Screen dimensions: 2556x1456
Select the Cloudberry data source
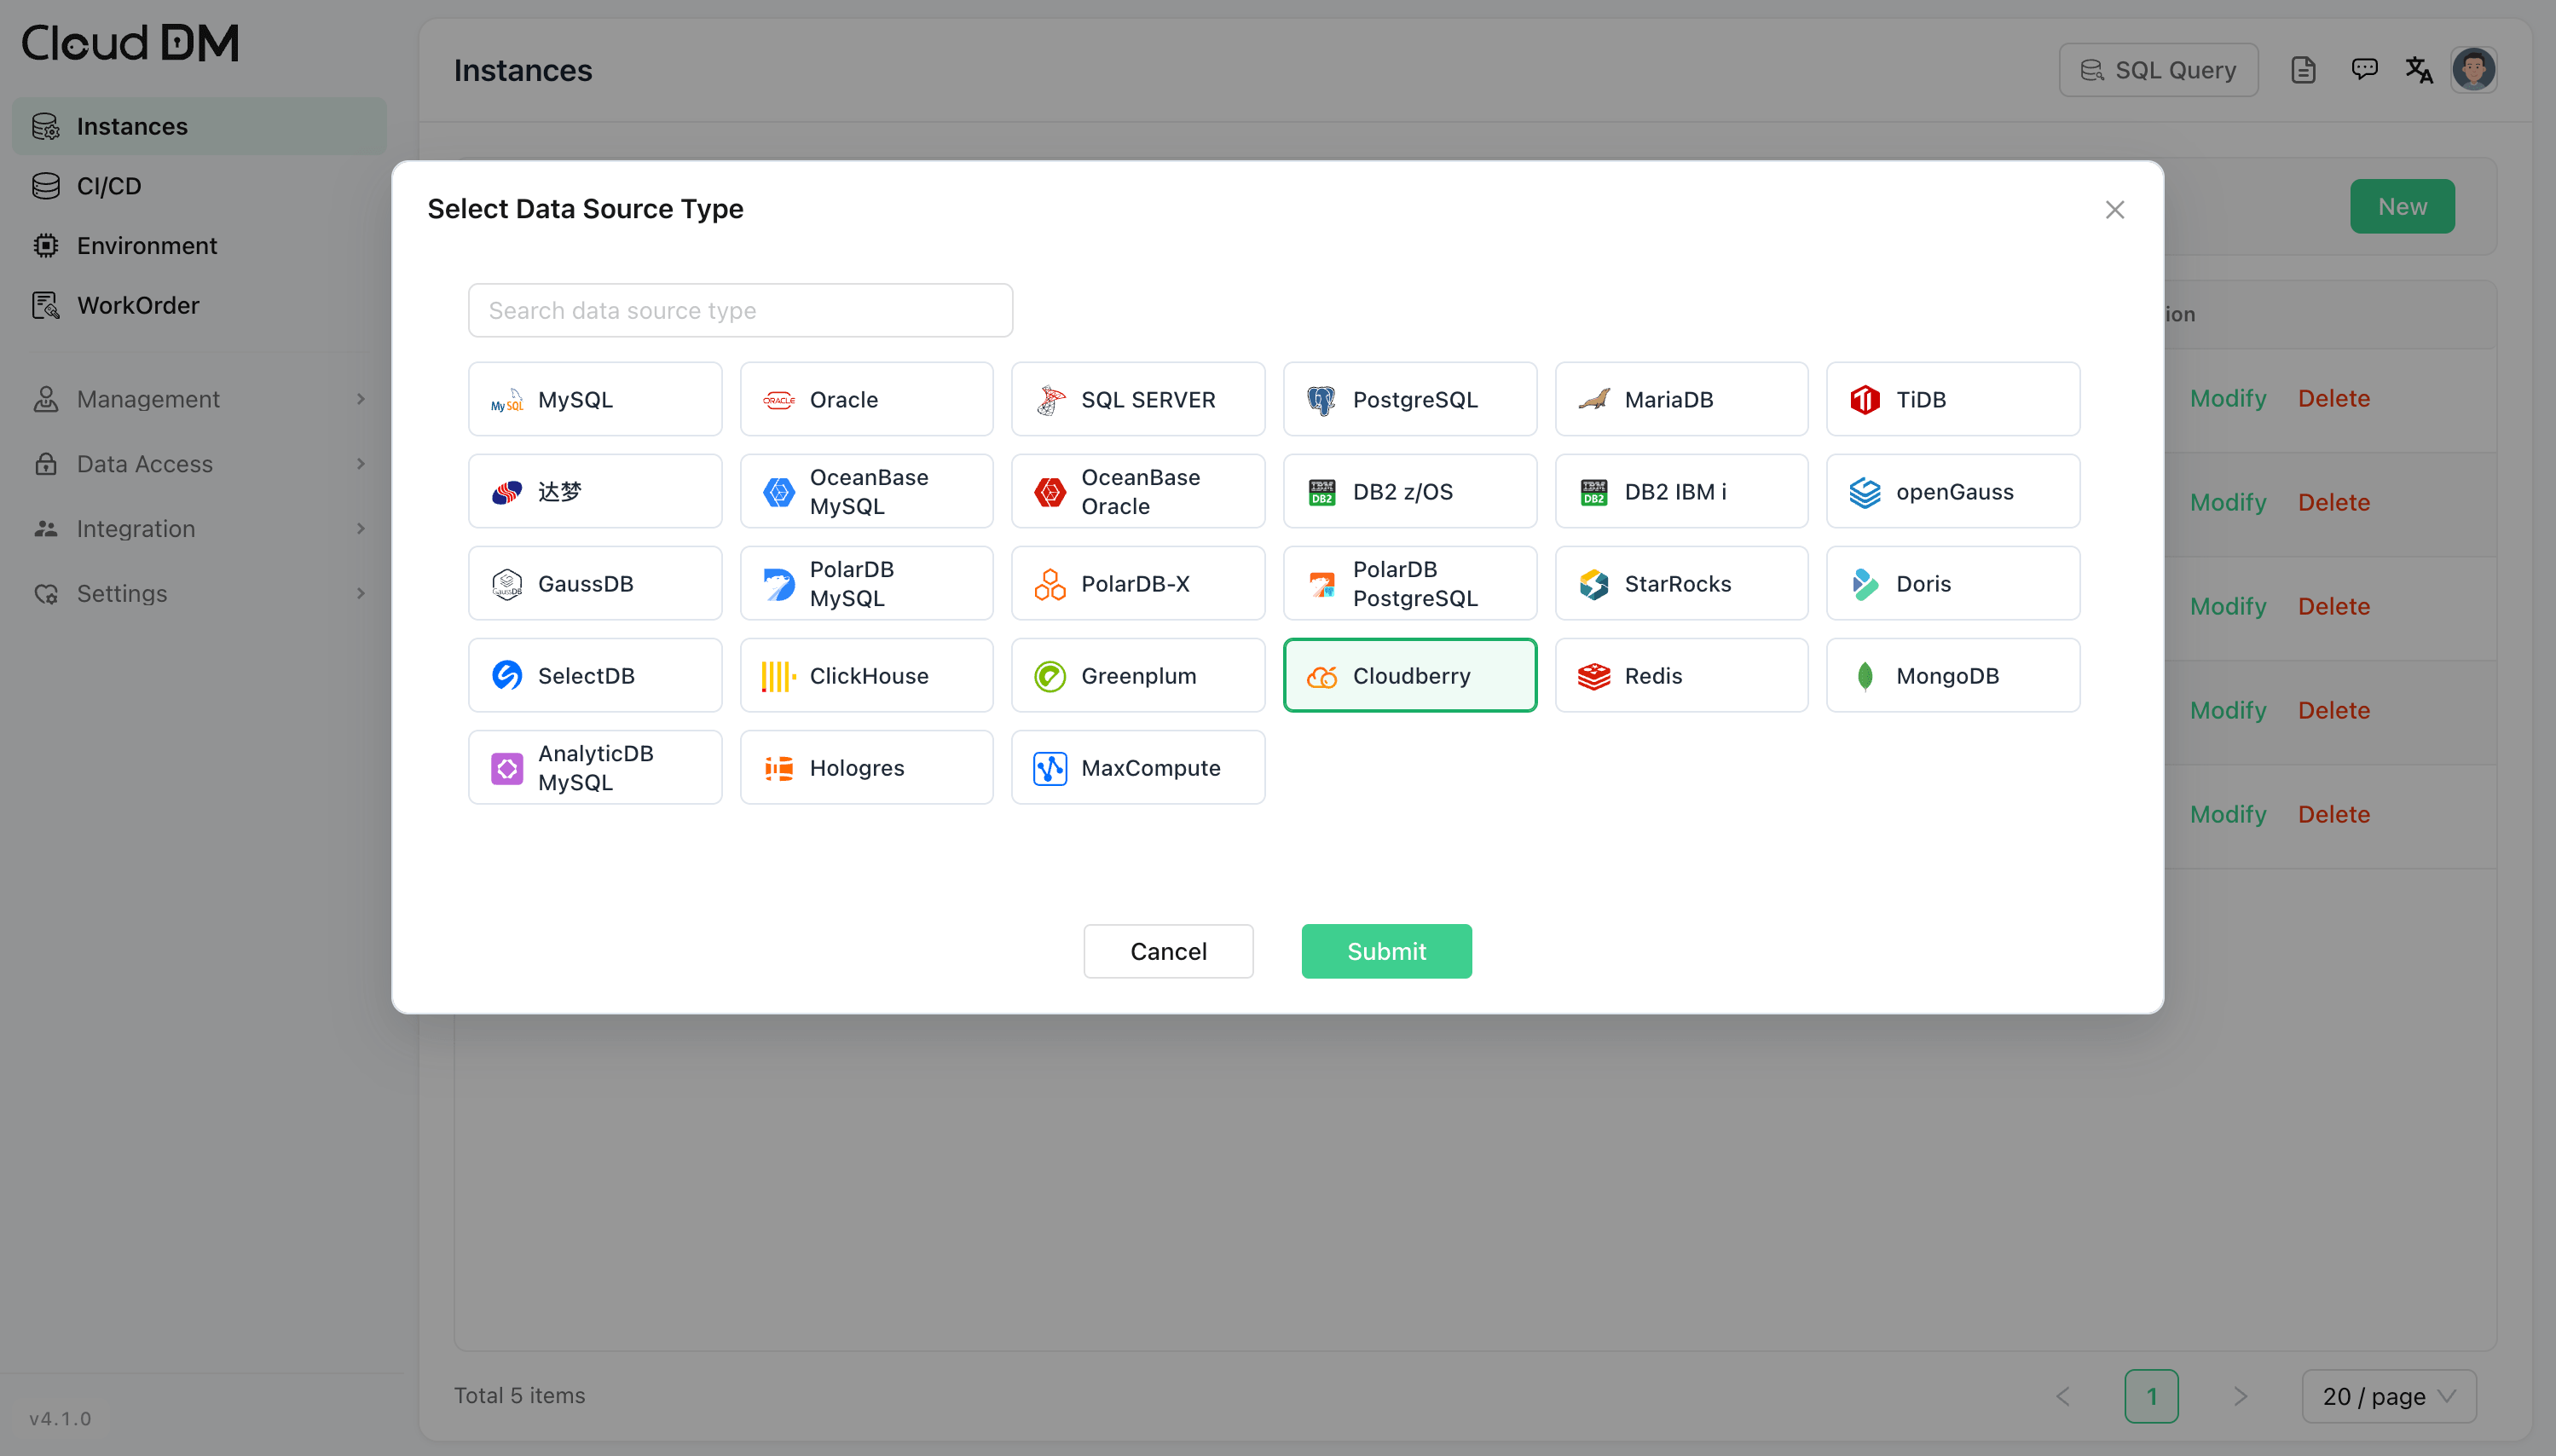click(1410, 675)
